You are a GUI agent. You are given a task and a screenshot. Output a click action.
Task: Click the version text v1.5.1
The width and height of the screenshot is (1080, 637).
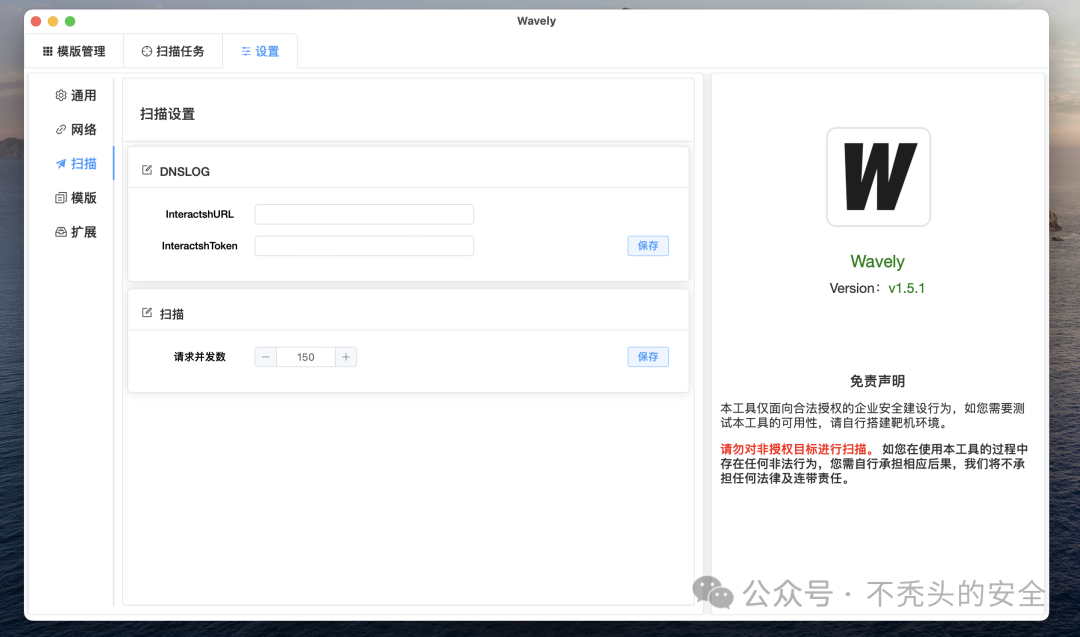906,289
